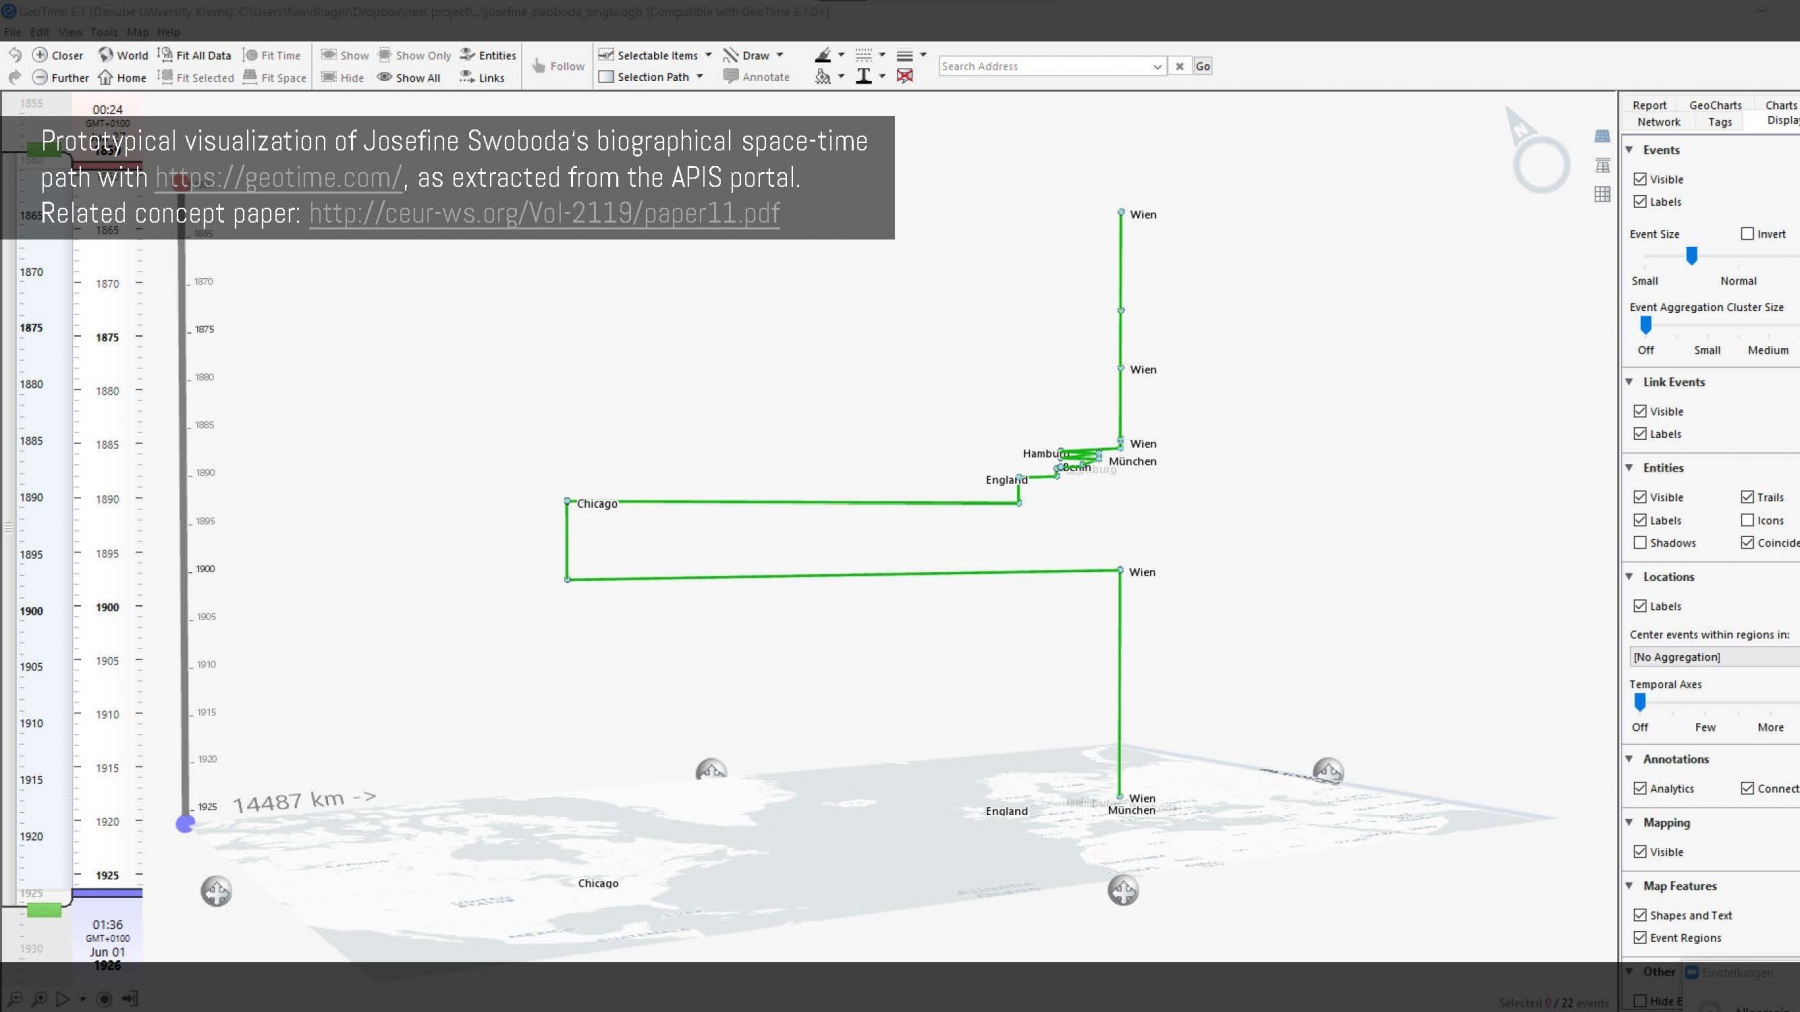This screenshot has height=1012, width=1800.
Task: Click the play animation button
Action: click(x=63, y=998)
